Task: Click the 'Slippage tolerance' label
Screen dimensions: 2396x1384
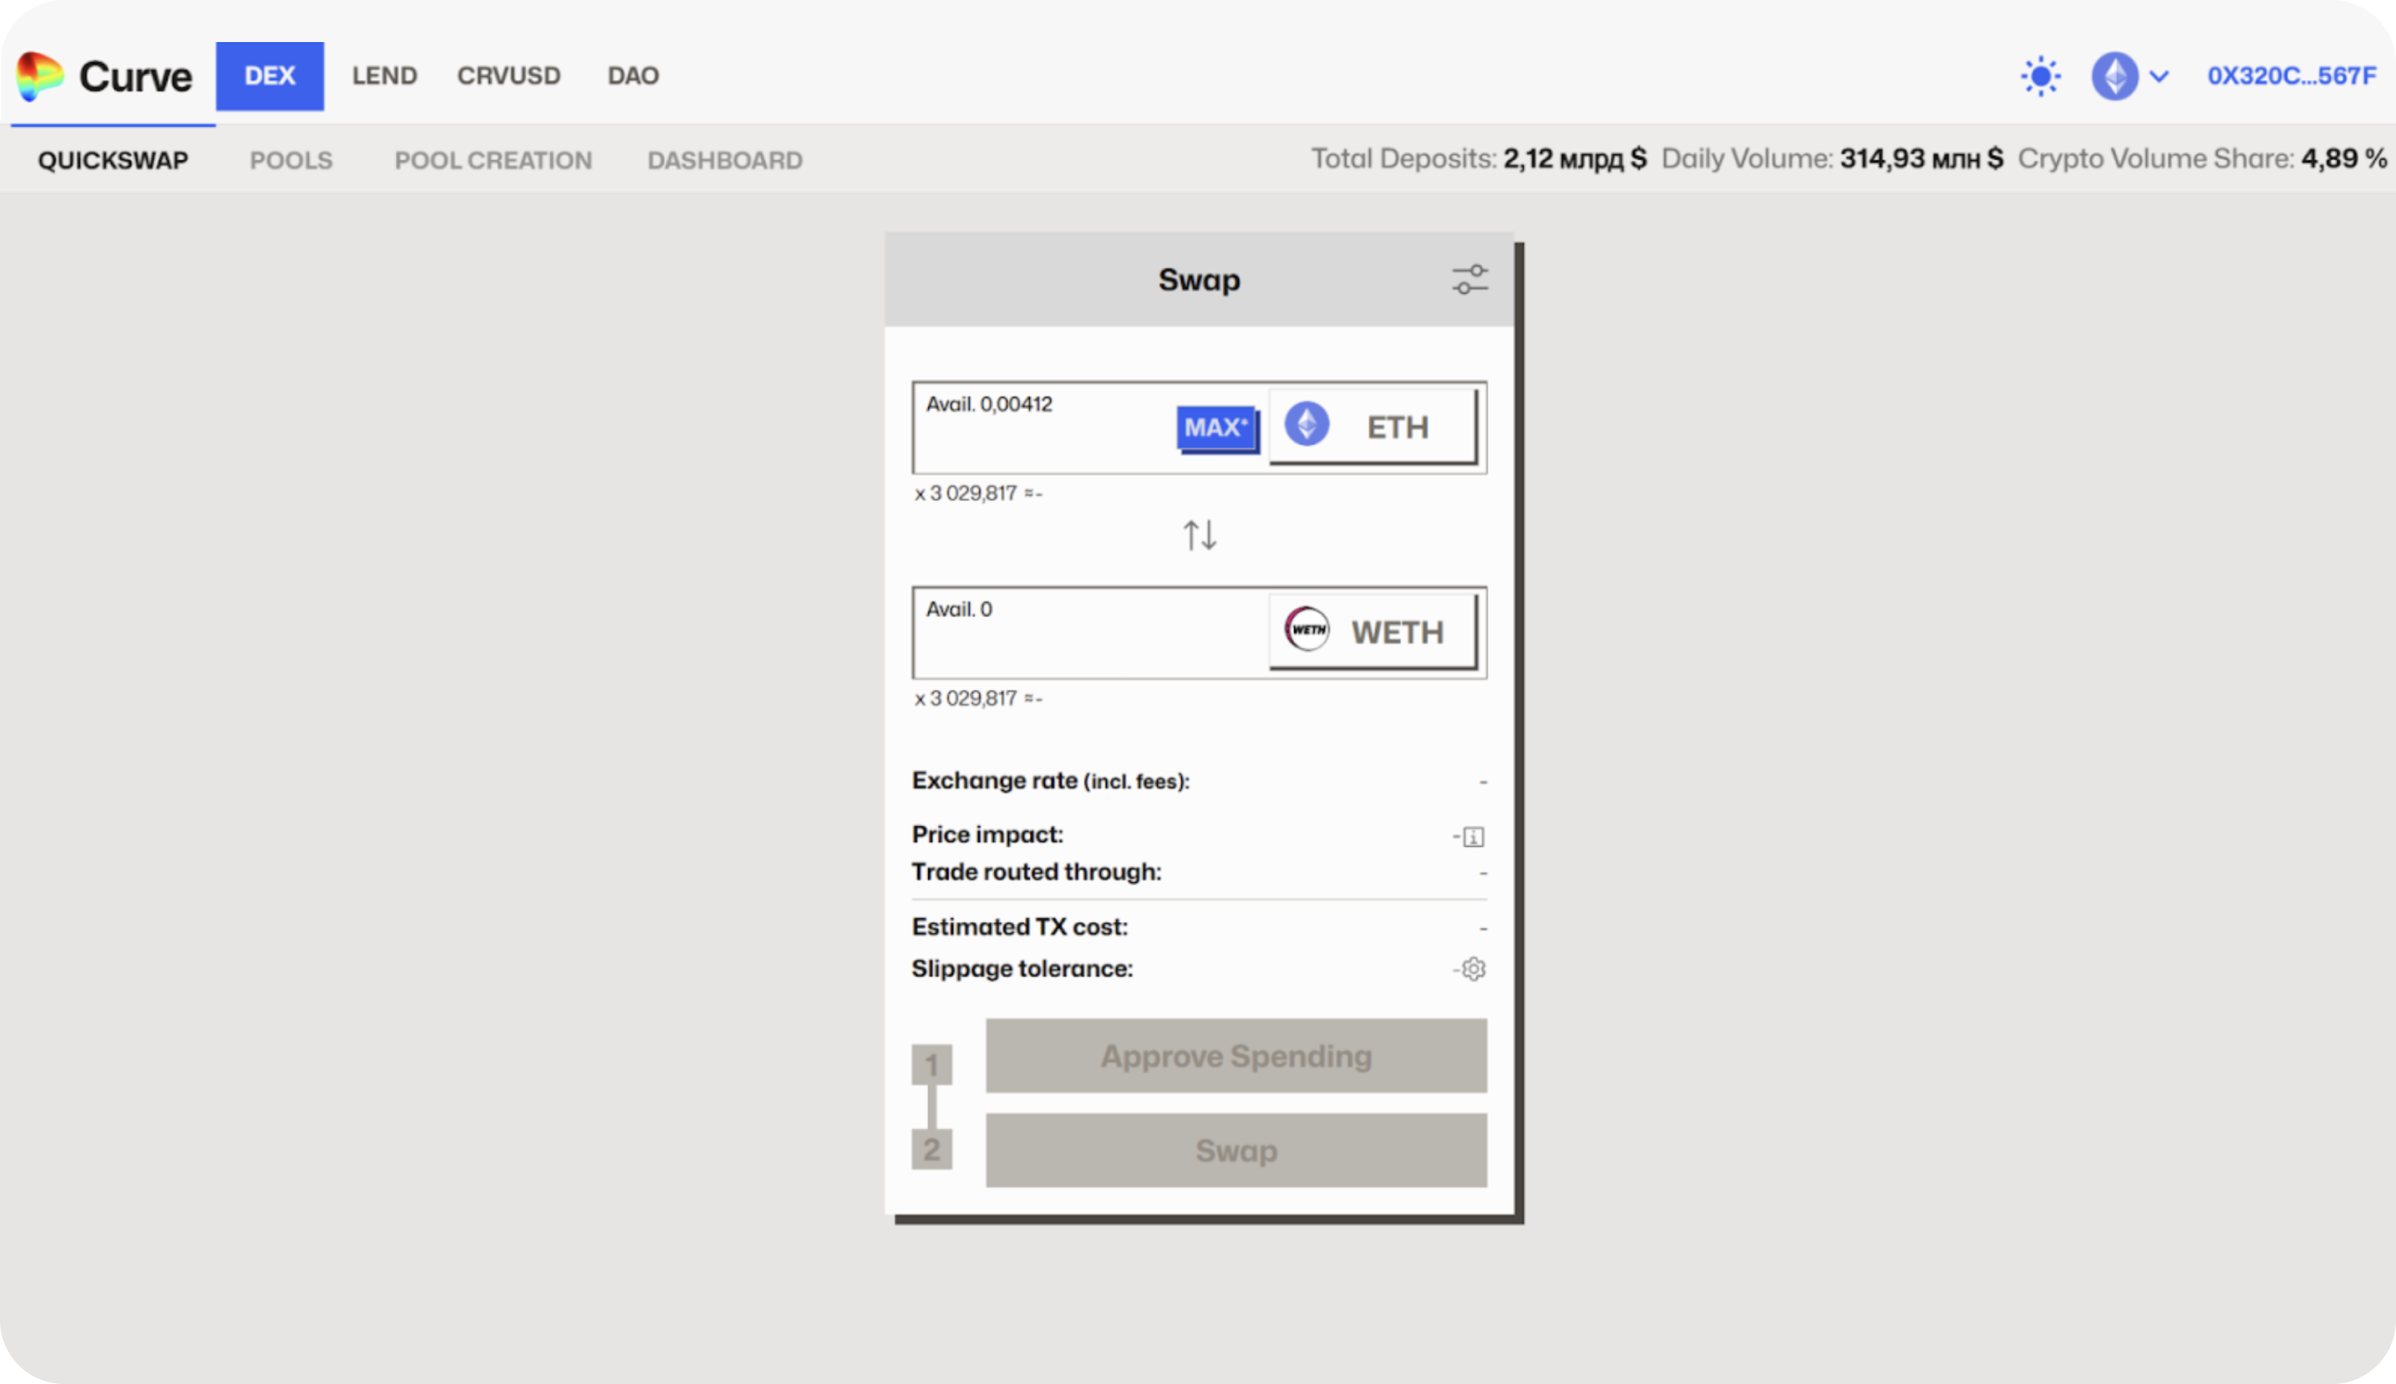Action: 1022,969
